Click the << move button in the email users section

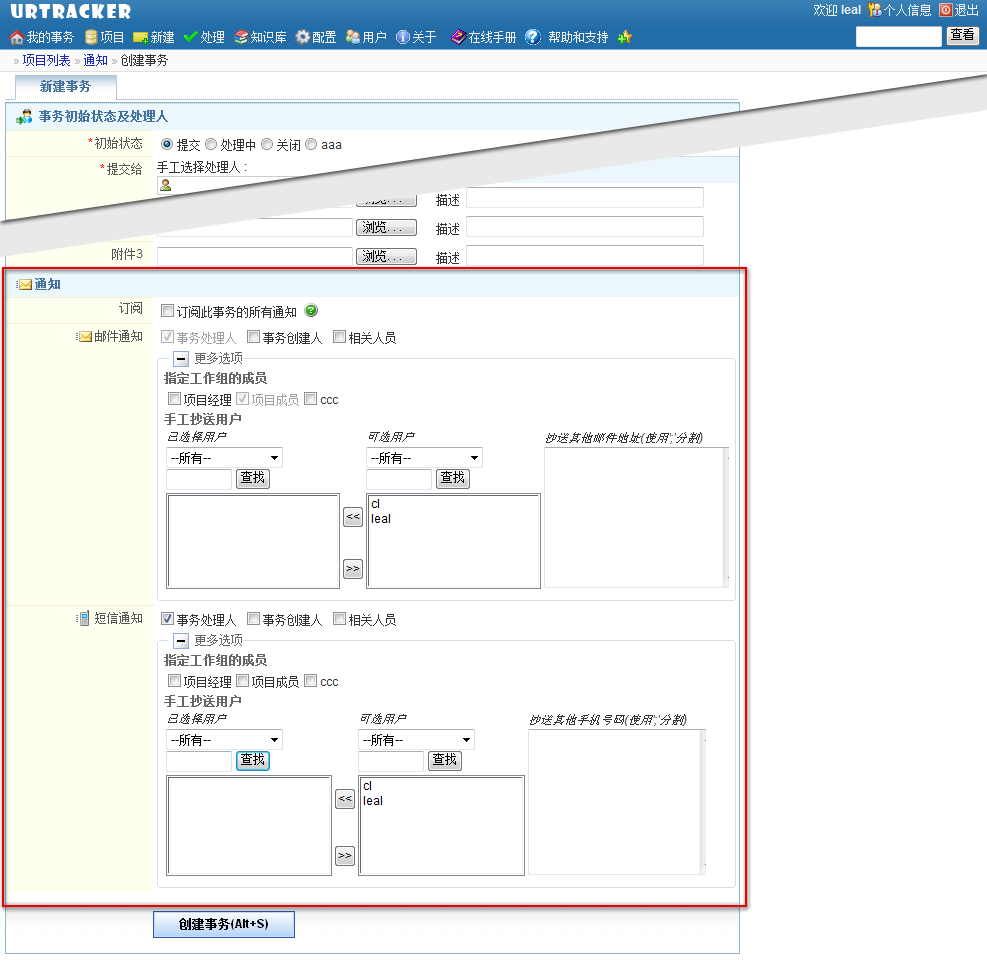pyautogui.click(x=353, y=517)
